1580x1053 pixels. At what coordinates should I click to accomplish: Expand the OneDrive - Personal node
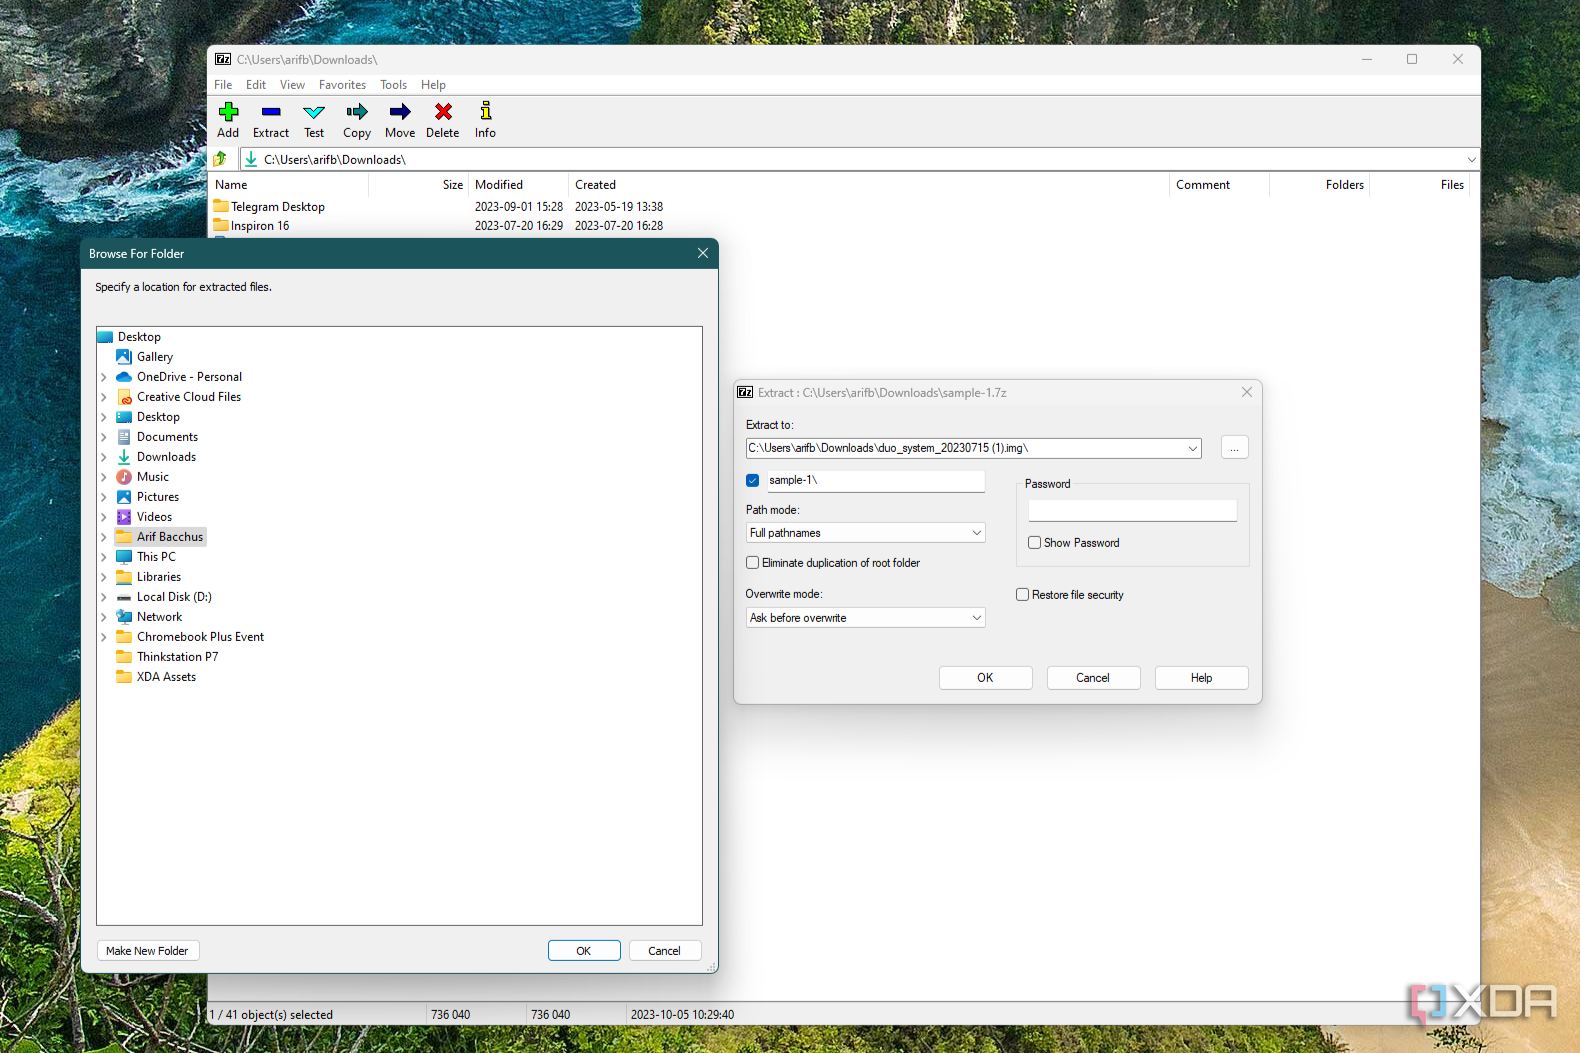coord(104,377)
